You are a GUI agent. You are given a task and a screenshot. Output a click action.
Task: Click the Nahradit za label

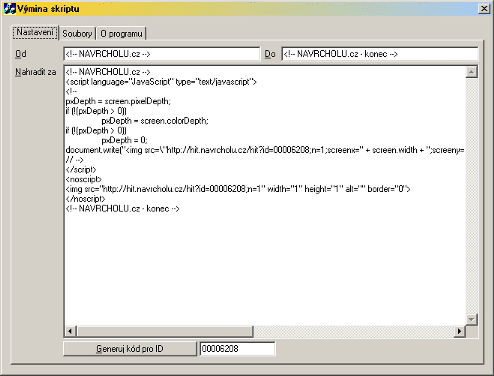point(36,72)
